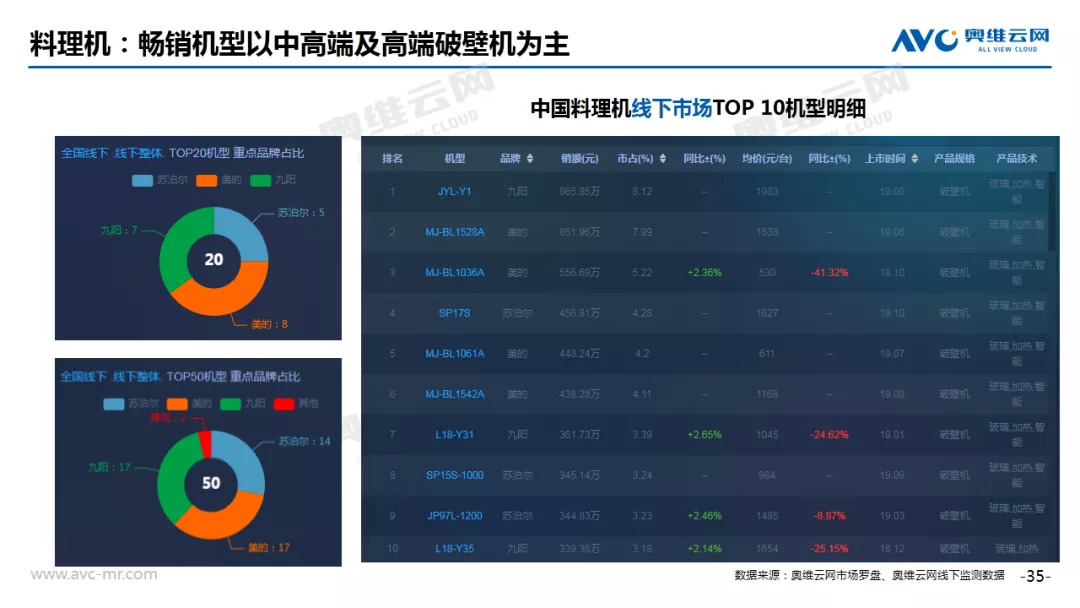Image resolution: width=1080 pixels, height=608 pixels.
Task: Click the 556.69万 sales cell
Action: coord(579,273)
